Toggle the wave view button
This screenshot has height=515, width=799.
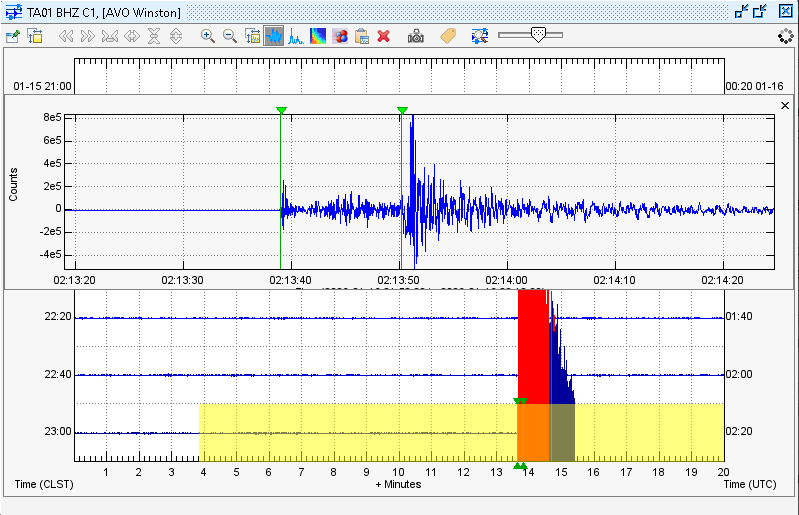[274, 36]
